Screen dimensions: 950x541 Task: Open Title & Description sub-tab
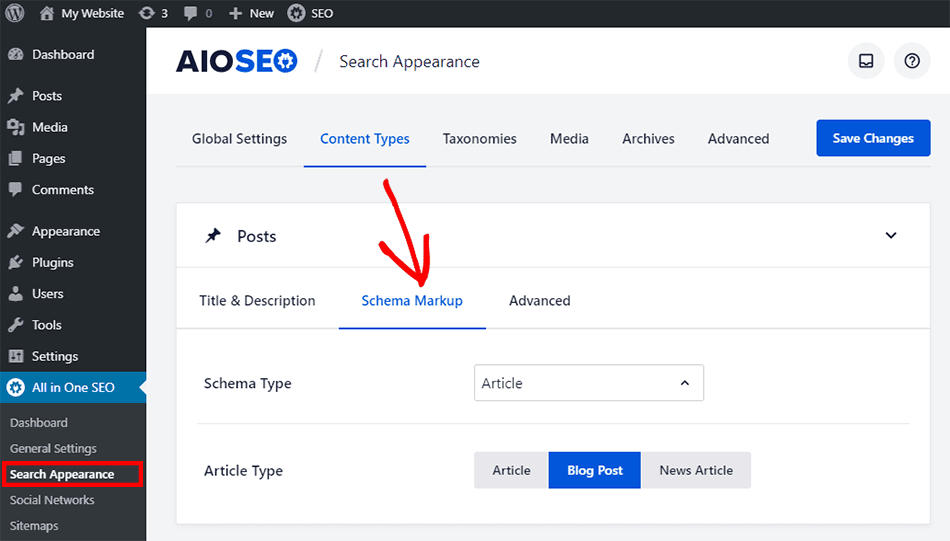[257, 300]
